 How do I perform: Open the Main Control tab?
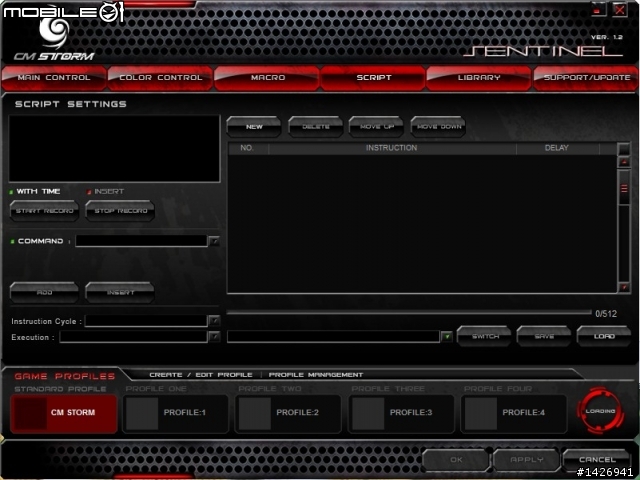click(53, 78)
